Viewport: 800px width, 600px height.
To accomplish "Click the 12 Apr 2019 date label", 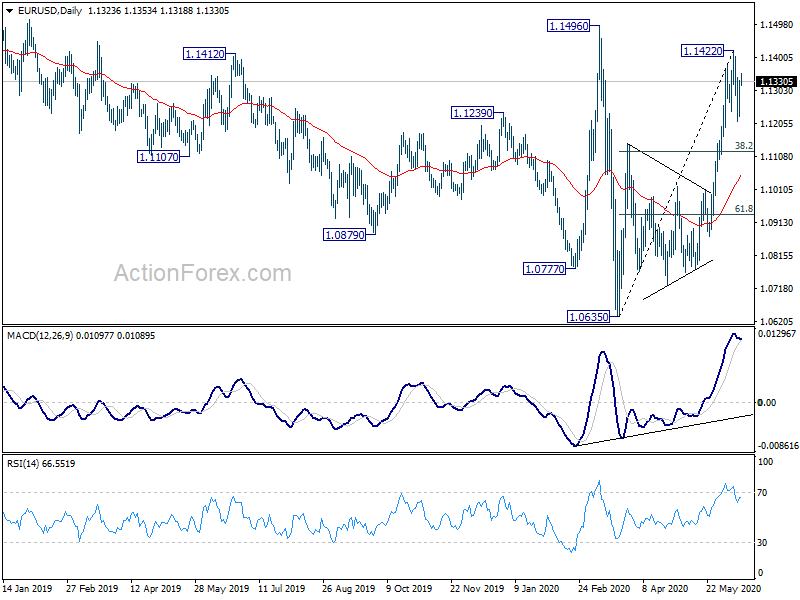I will click(x=156, y=588).
